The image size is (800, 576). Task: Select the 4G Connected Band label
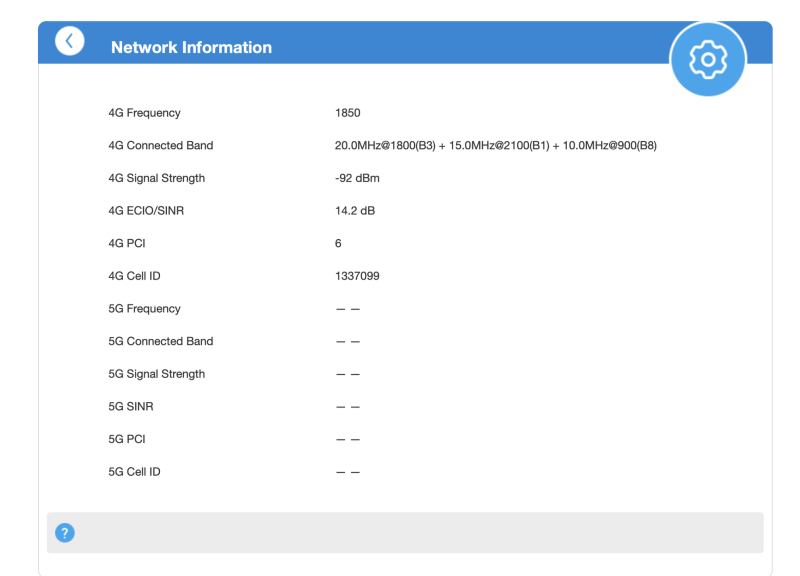[161, 145]
